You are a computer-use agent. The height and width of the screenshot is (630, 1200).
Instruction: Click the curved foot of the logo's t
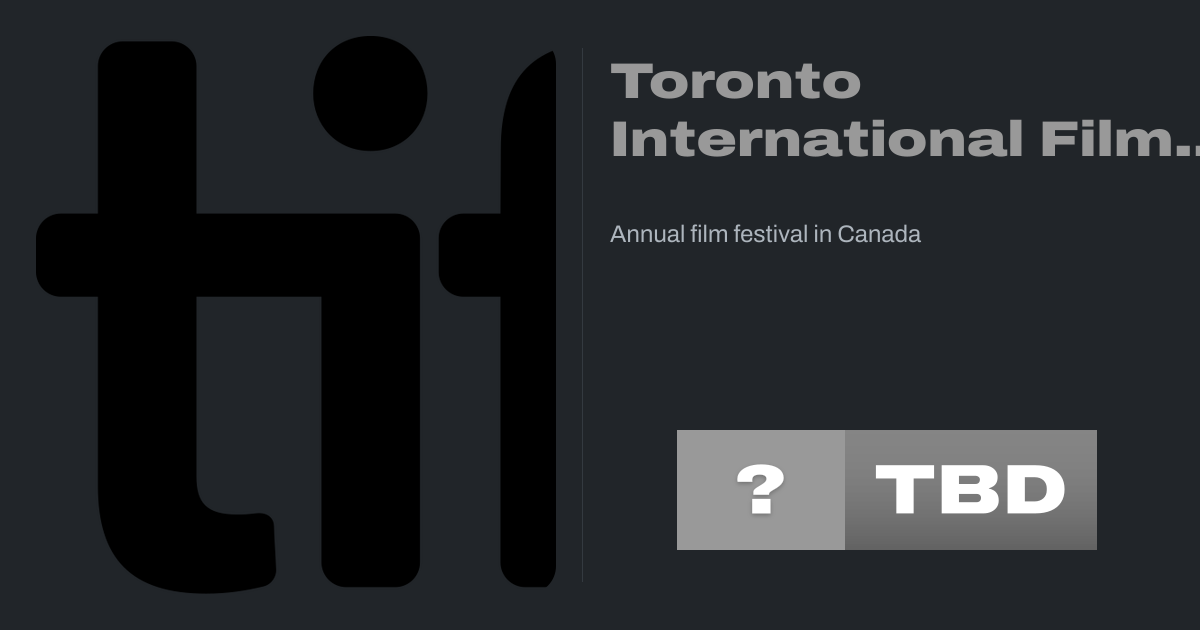tap(235, 550)
